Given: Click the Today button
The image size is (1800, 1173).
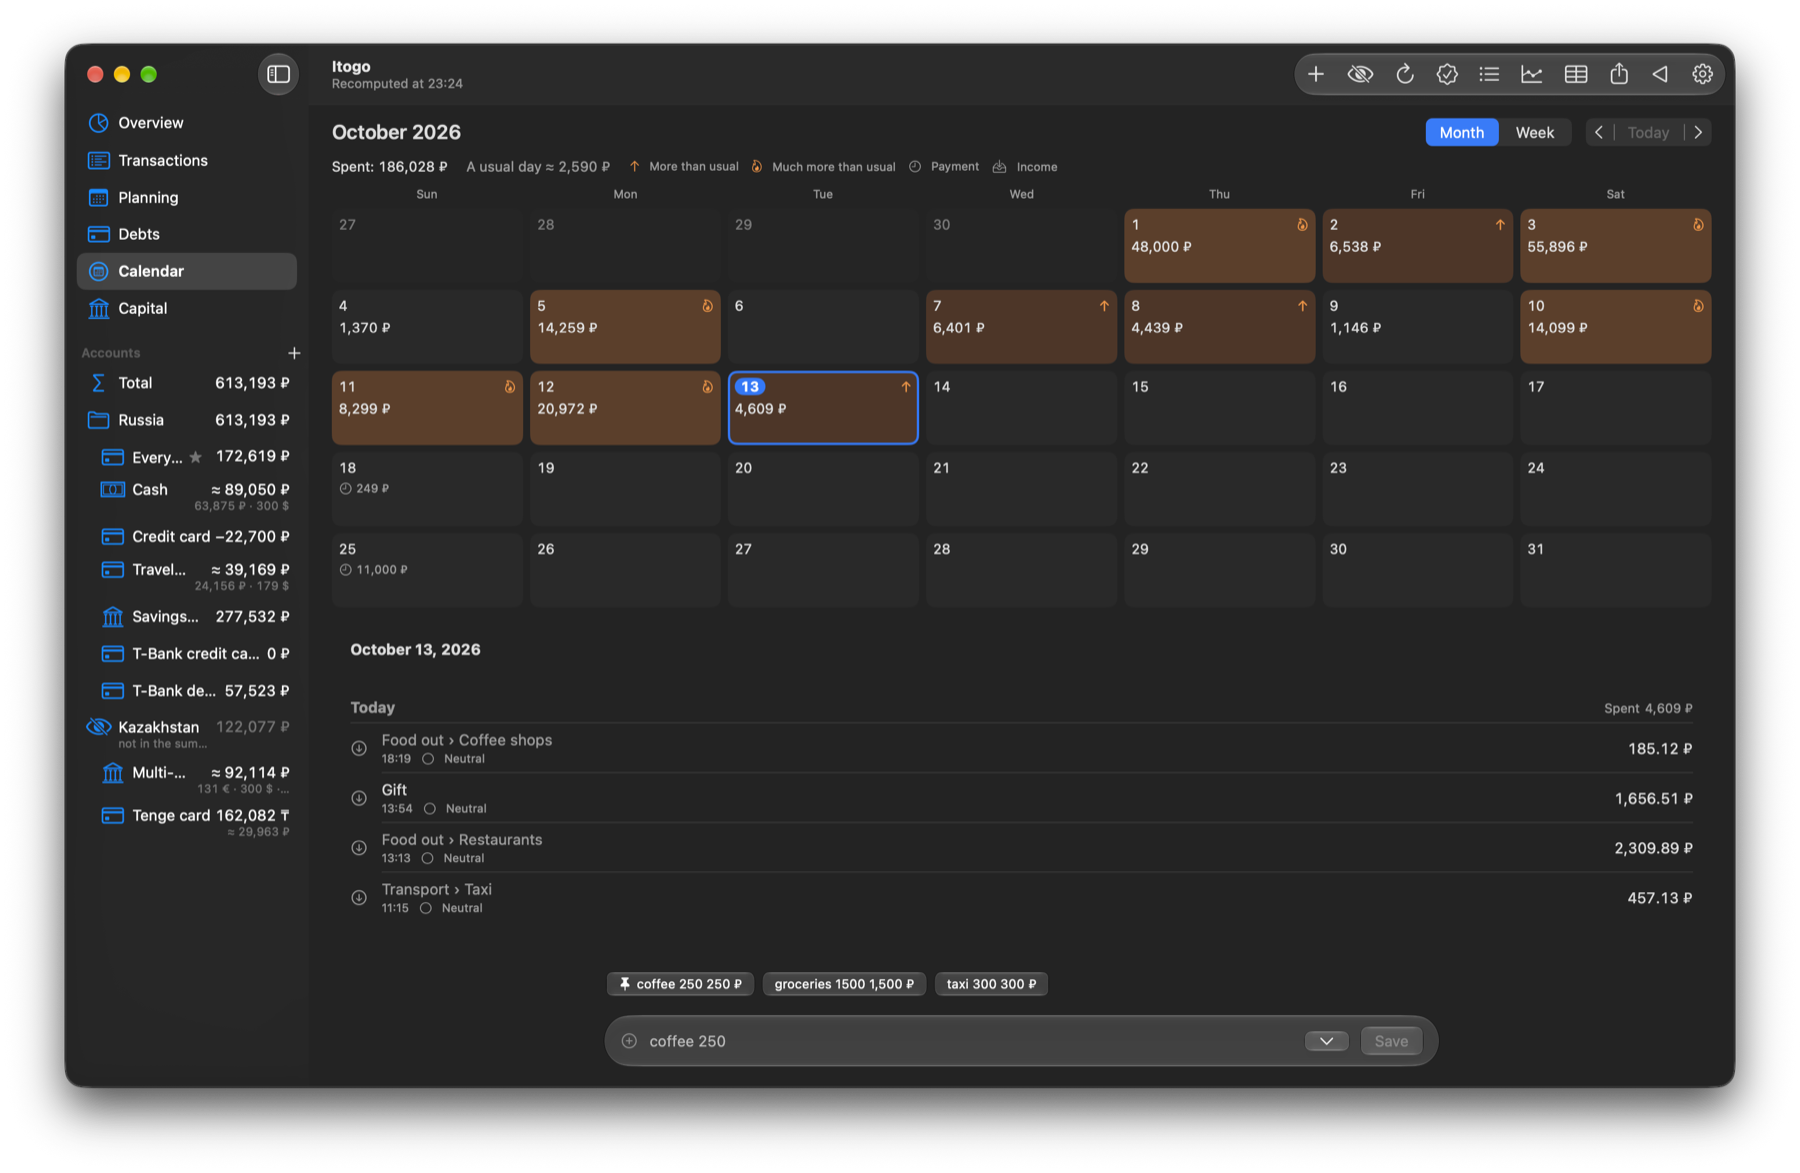Looking at the screenshot, I should [1648, 132].
